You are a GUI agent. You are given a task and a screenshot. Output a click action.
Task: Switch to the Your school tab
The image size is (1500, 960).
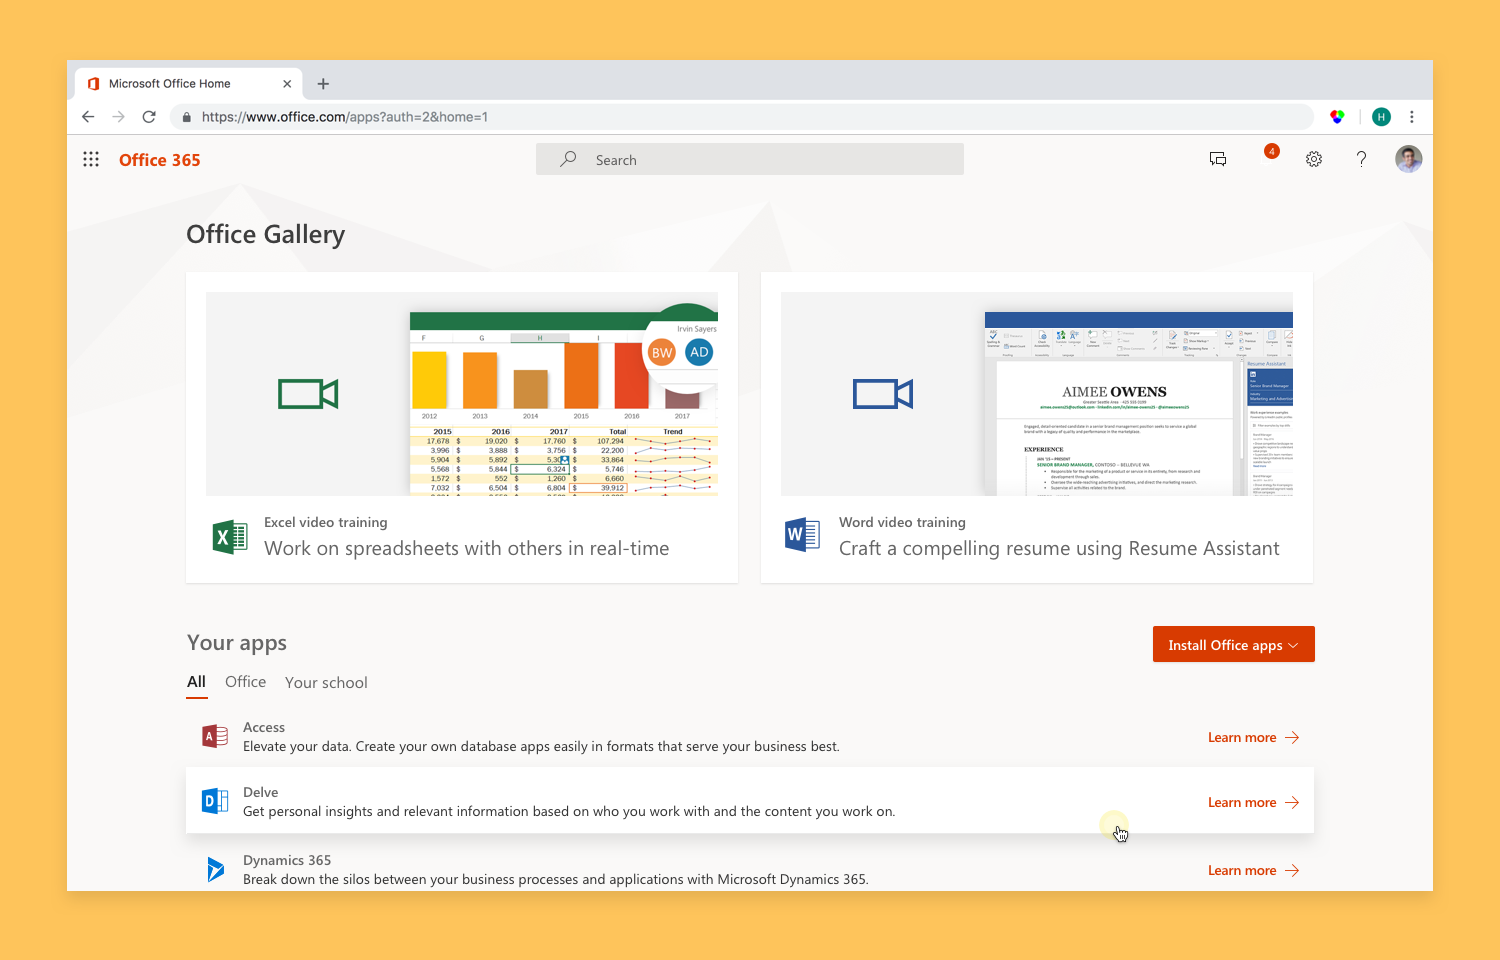[326, 681]
